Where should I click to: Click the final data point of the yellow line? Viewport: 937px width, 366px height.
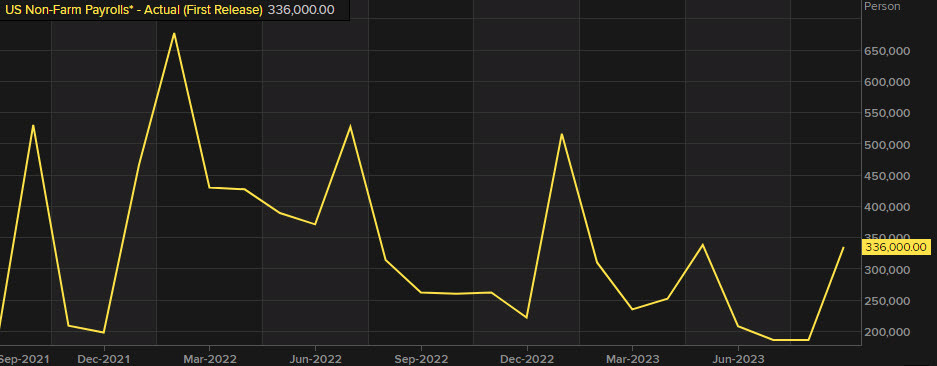tap(843, 247)
